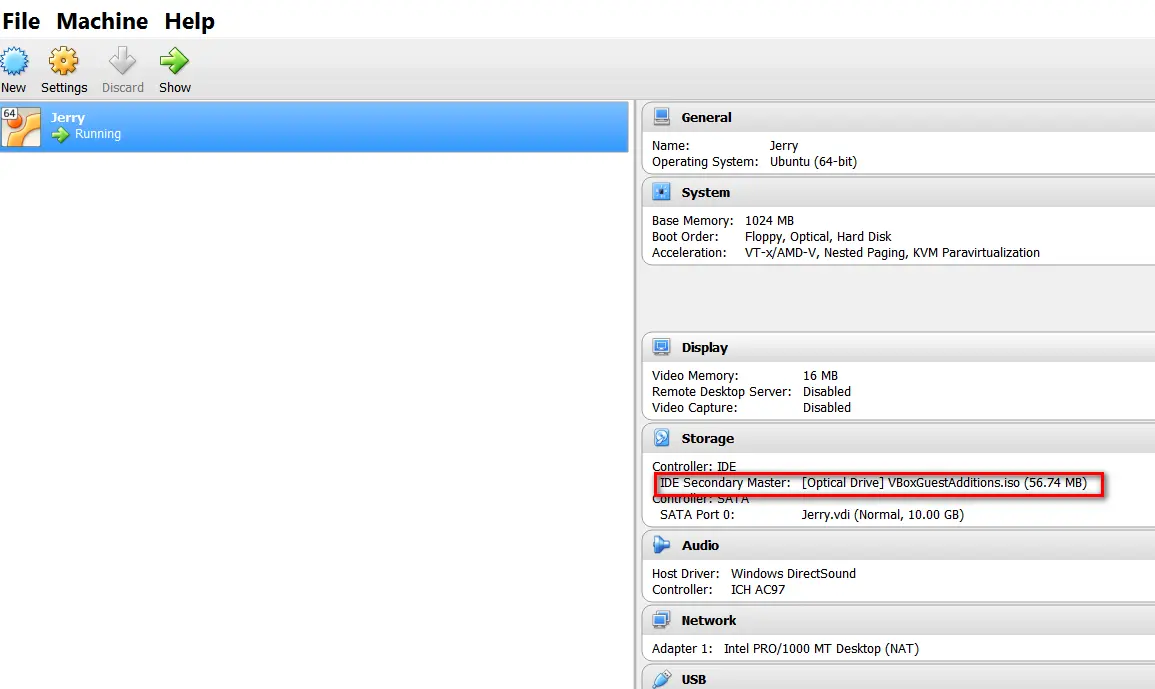Click the Boot Order Floppy, Optical value

tap(818, 237)
